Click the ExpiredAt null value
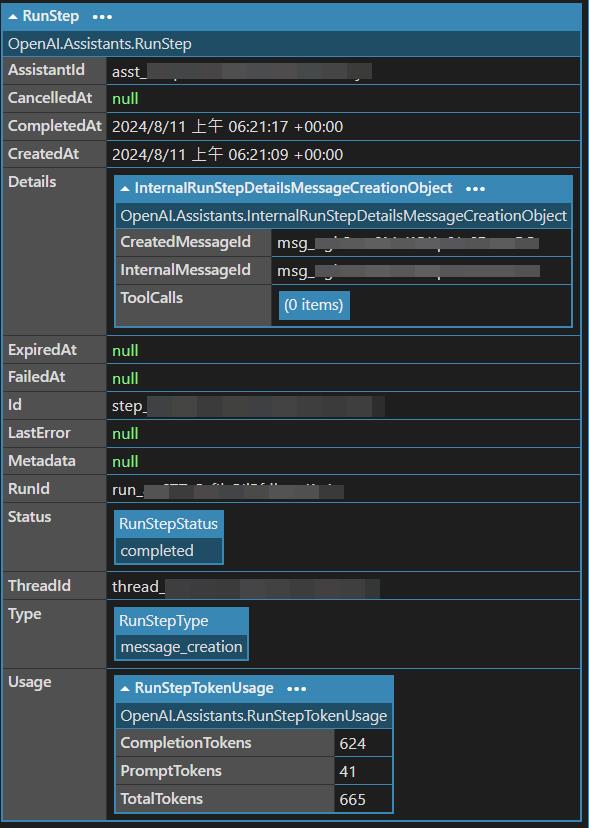 125,351
